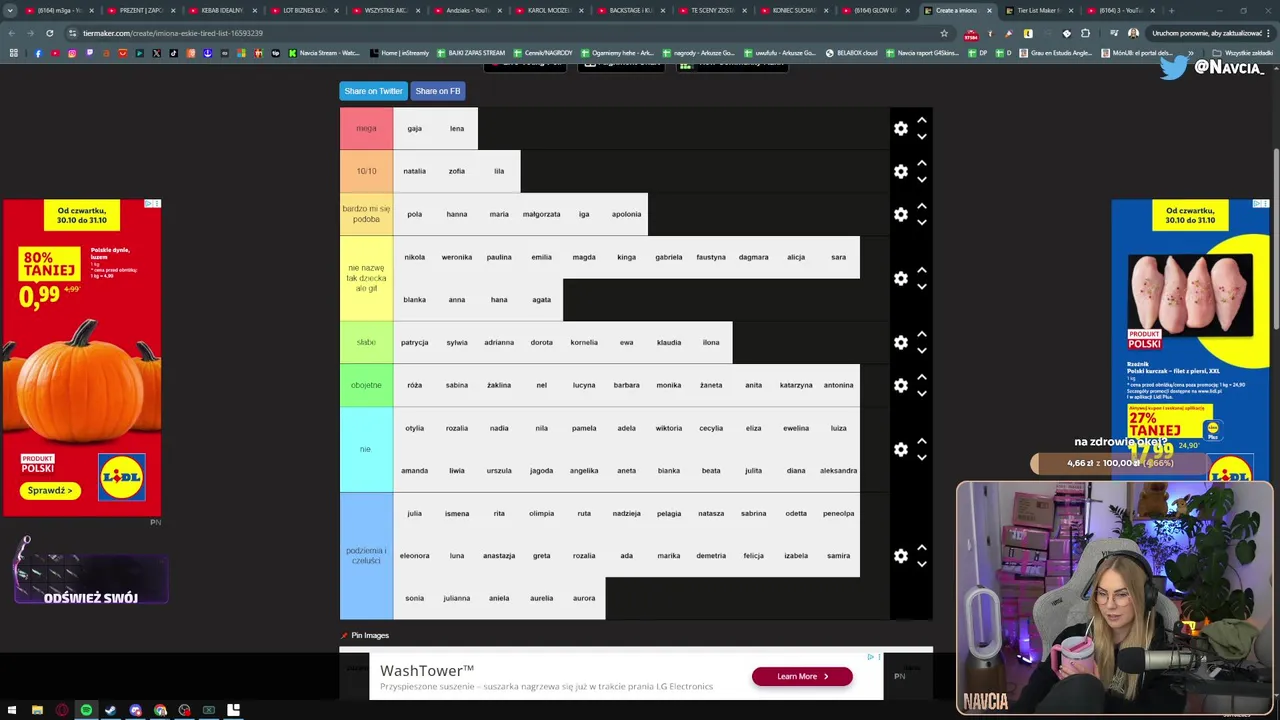The height and width of the screenshot is (720, 1280).
Task: Open the Windows Start menu
Action: point(12,710)
